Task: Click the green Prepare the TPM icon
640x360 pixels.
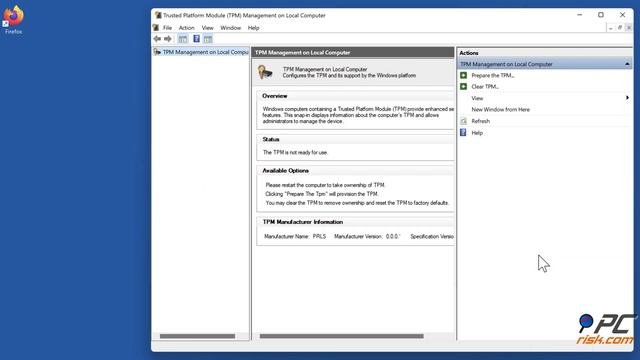Action: click(463, 75)
